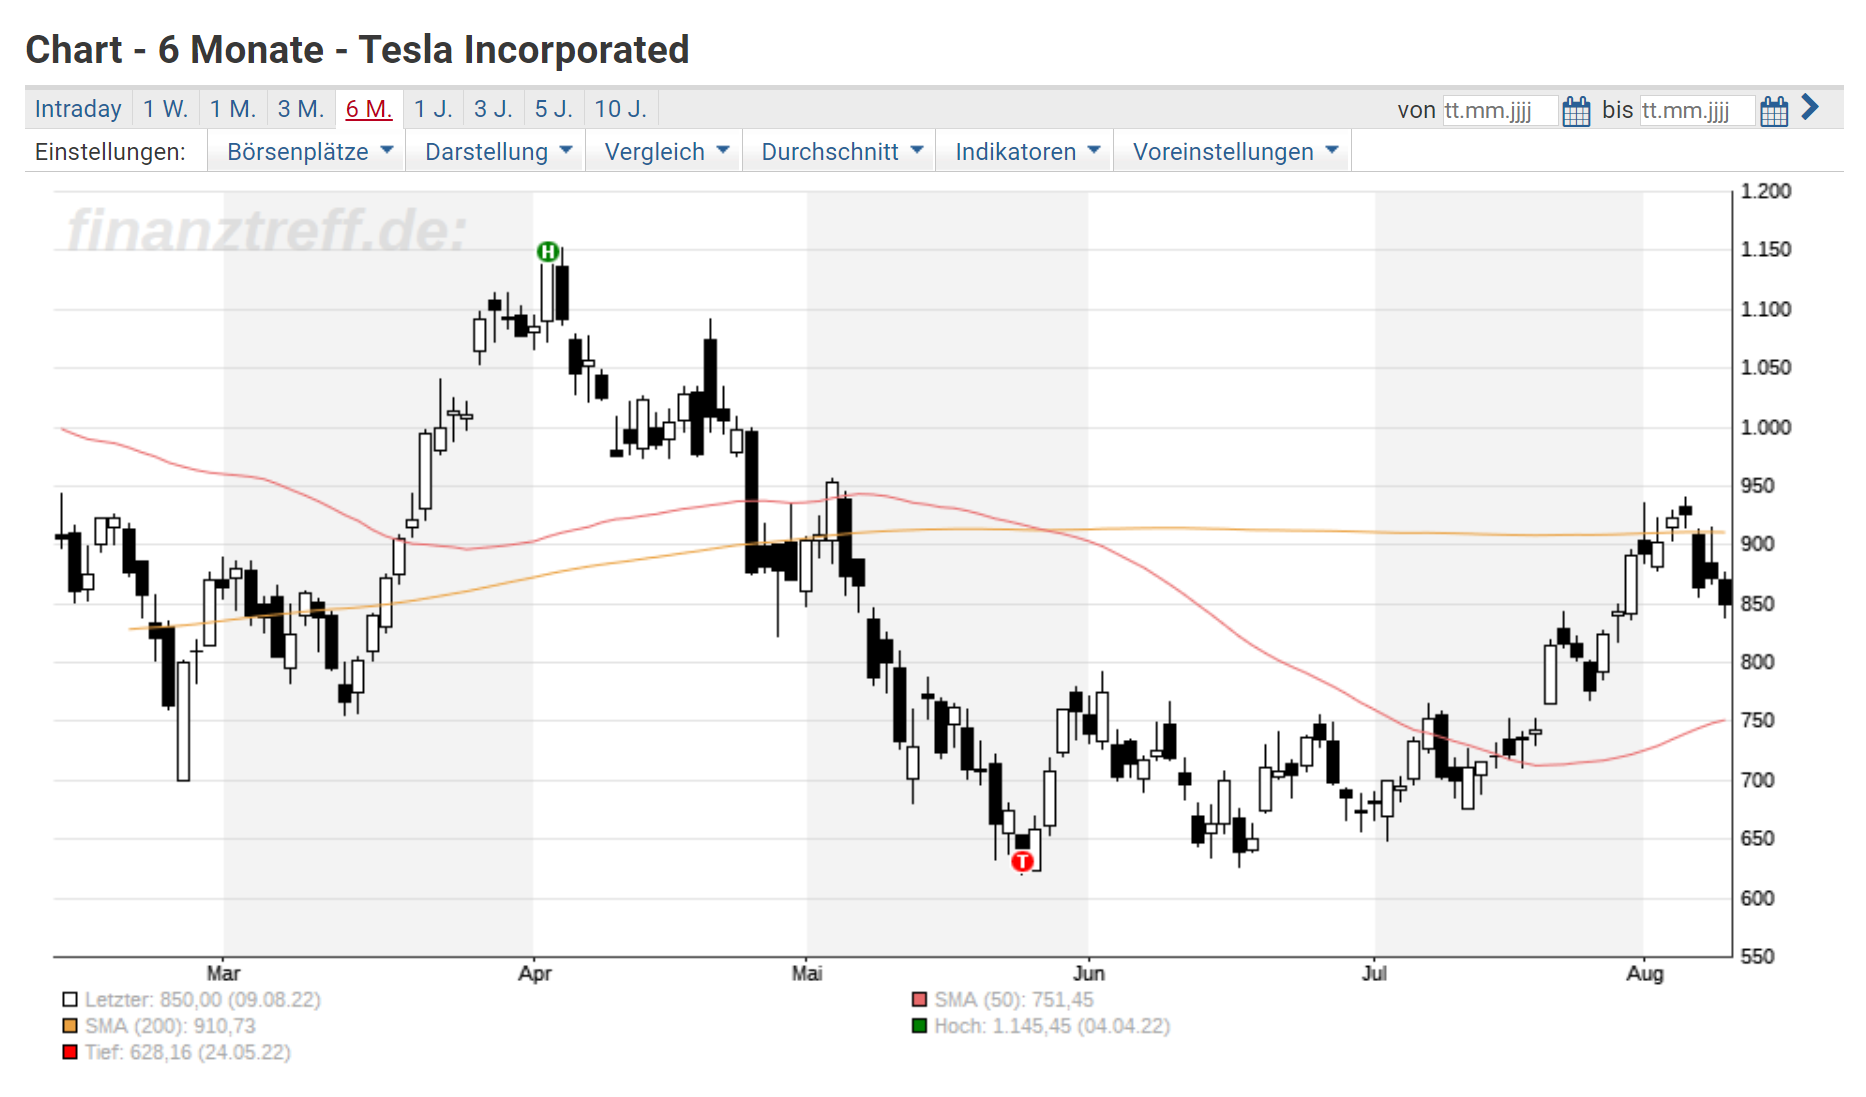Image resolution: width=1866 pixels, height=1097 pixels.
Task: Click the orange SMA (200) legend swatch
Action: (70, 1026)
